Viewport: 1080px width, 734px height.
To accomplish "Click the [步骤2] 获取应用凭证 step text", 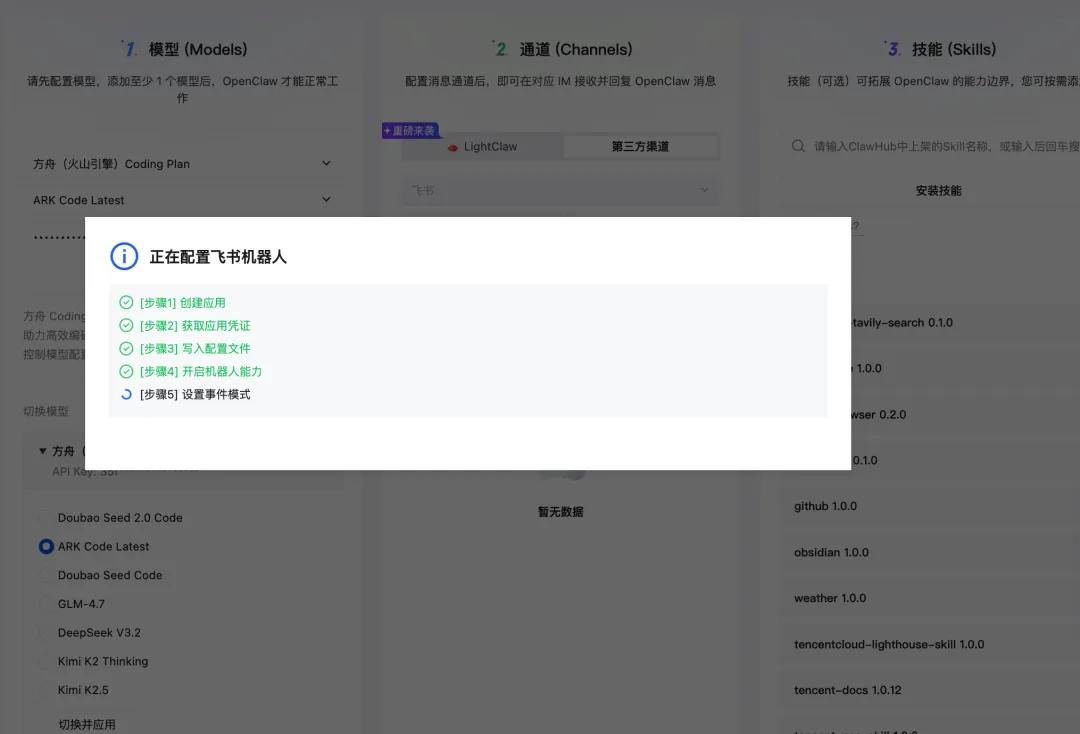I will pyautogui.click(x=195, y=326).
